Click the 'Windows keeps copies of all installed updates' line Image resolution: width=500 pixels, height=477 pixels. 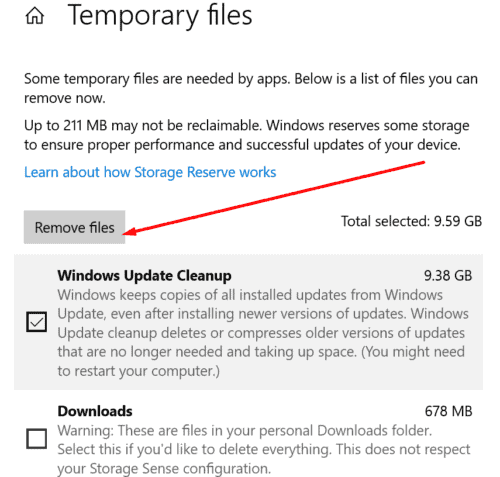tap(250, 295)
